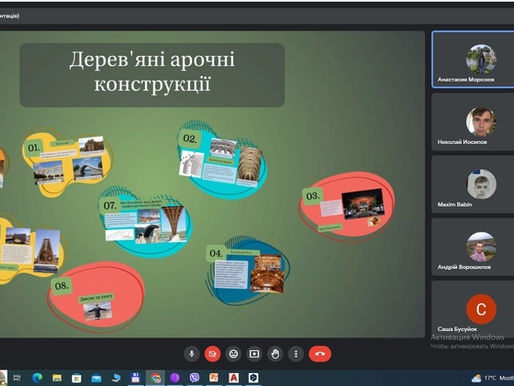The image size is (514, 386).
Task: Click the present screen button
Action: pos(254,354)
